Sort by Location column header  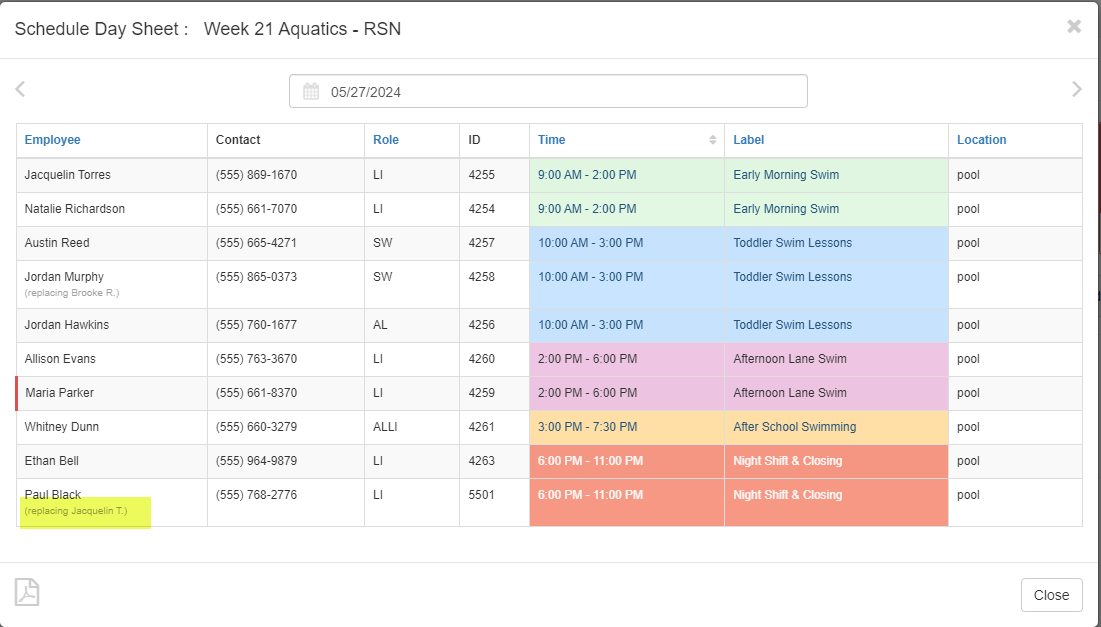click(982, 140)
